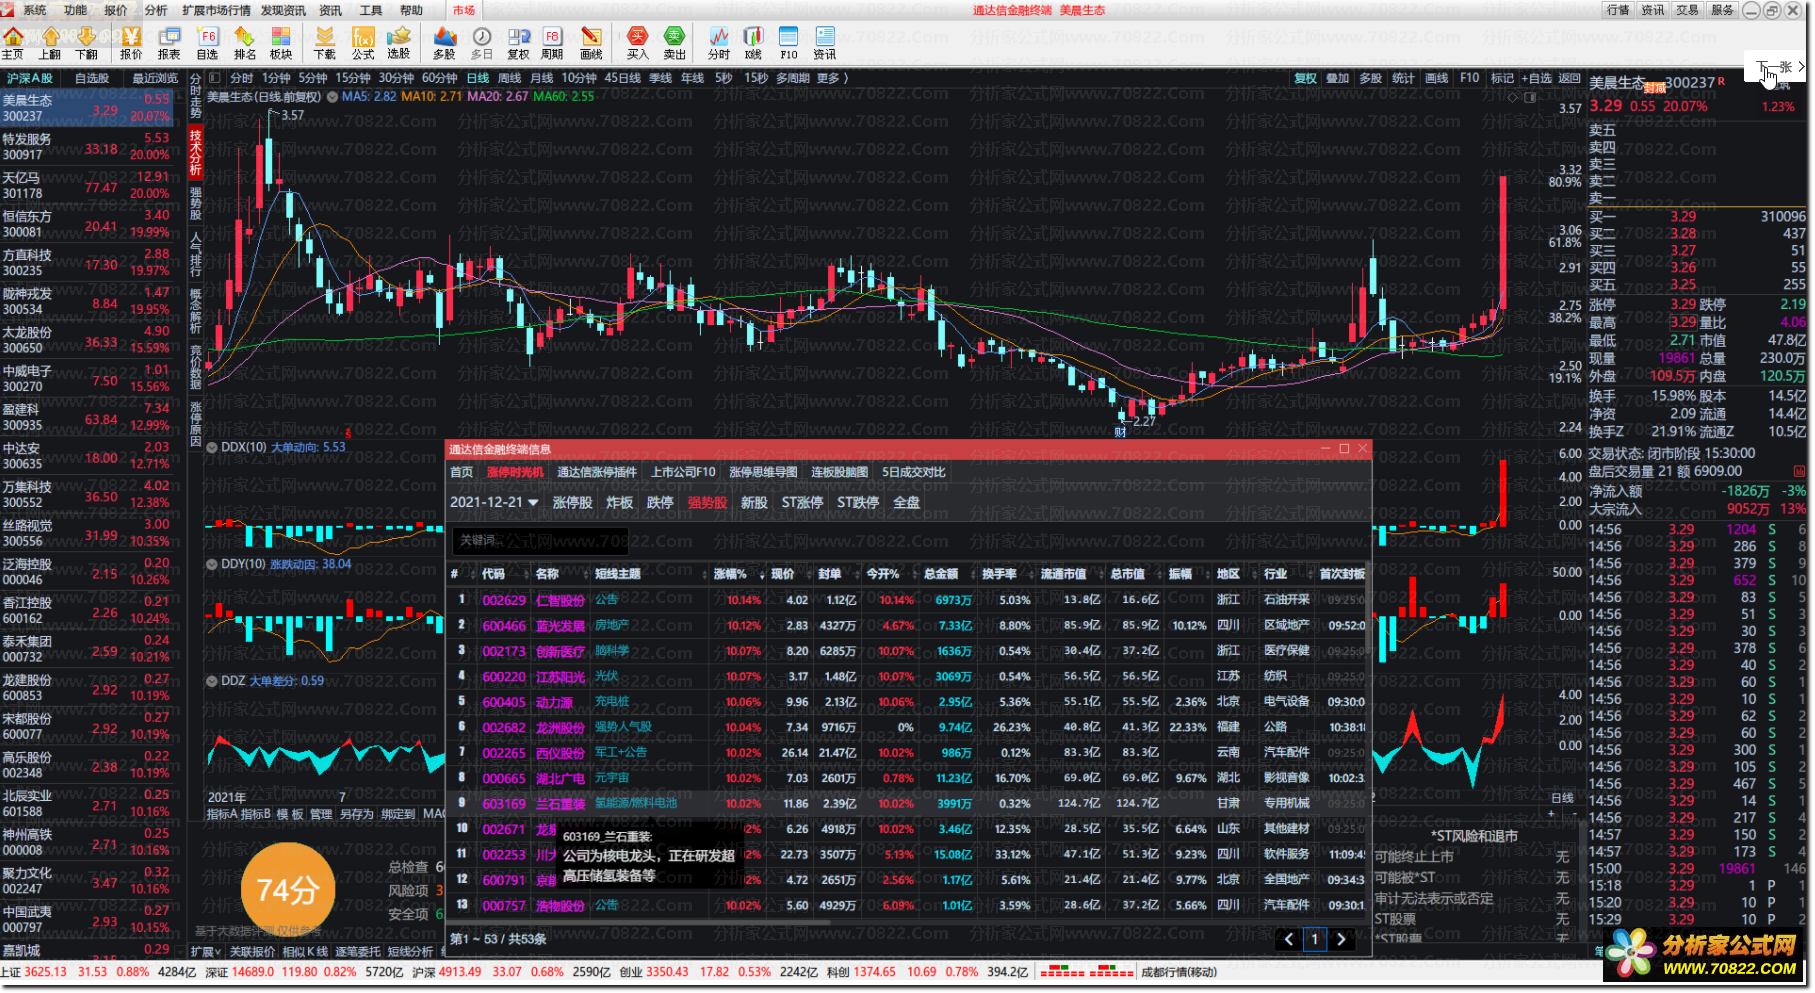Open the 主页 home toolbar icon
This screenshot has height=993, width=1815.
[13, 43]
